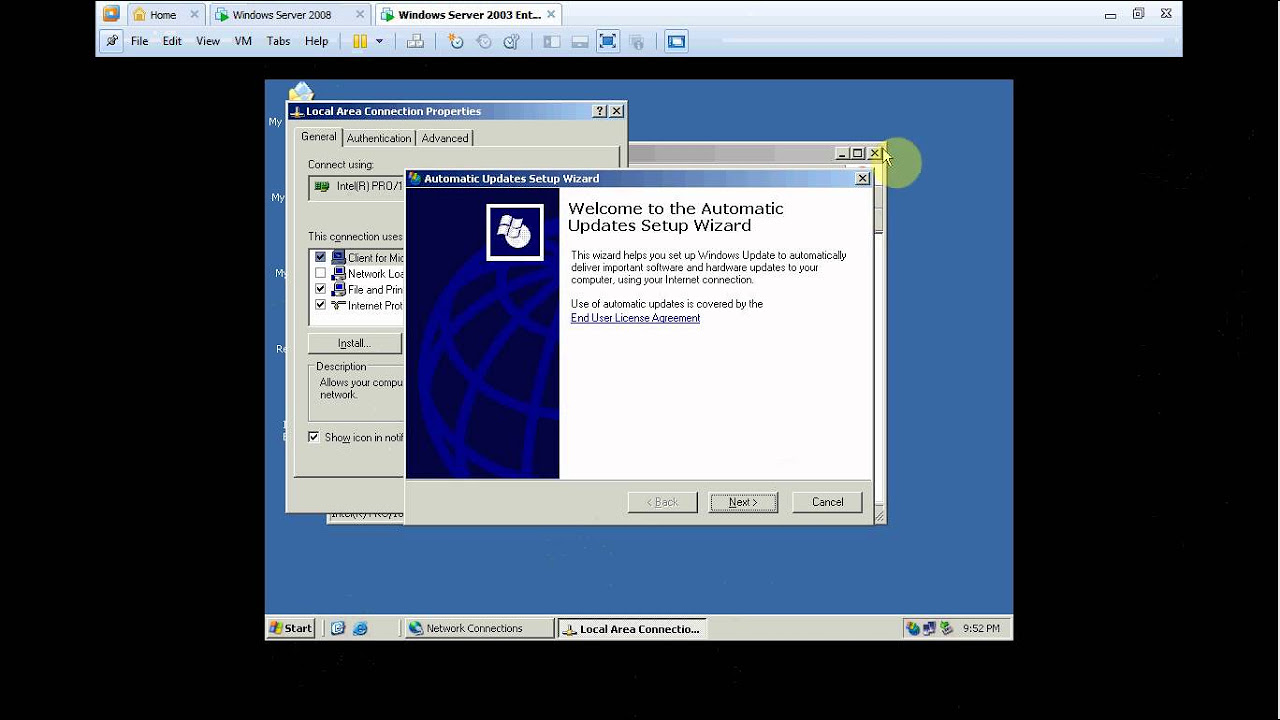The image size is (1280, 720).
Task: Click the VMware Workstation logo icon
Action: click(111, 14)
